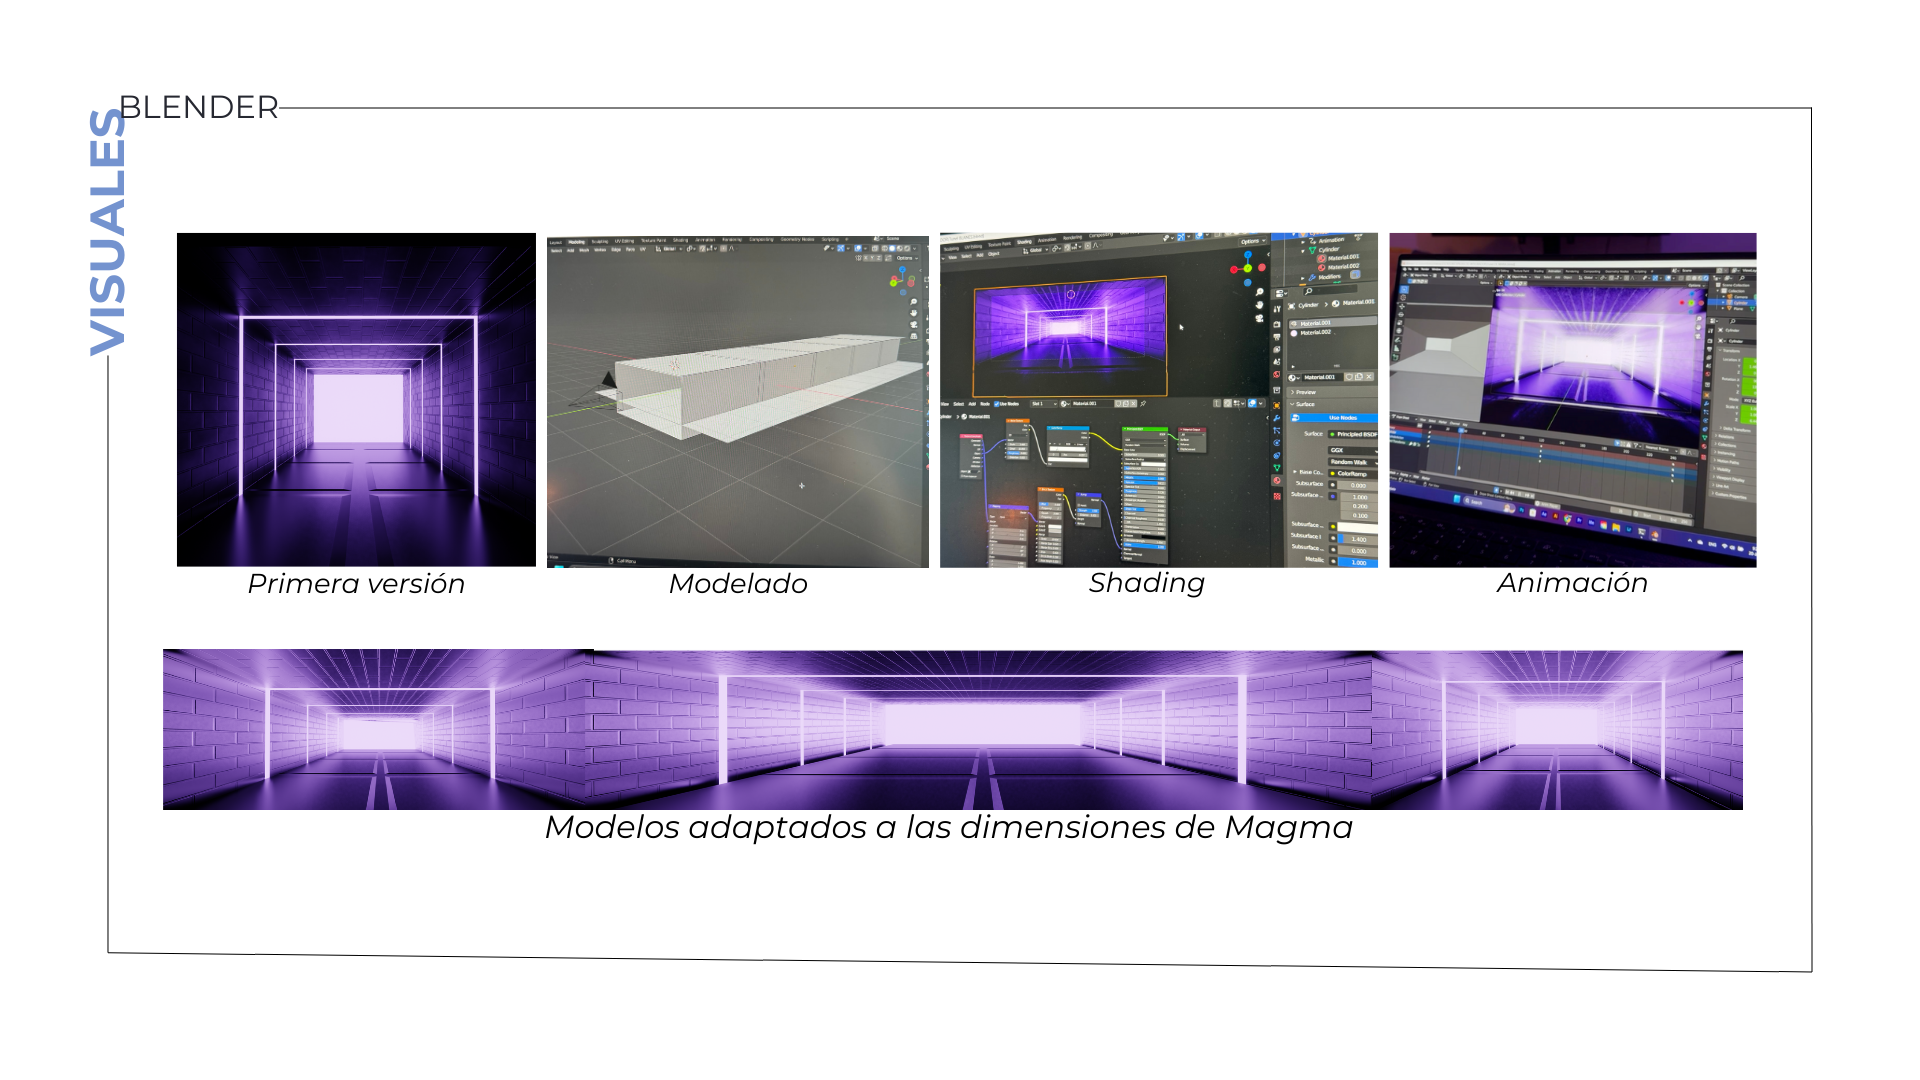Screen dimensions: 1920x1080
Task: Click pin icon in node editor header
Action: tap(1143, 403)
